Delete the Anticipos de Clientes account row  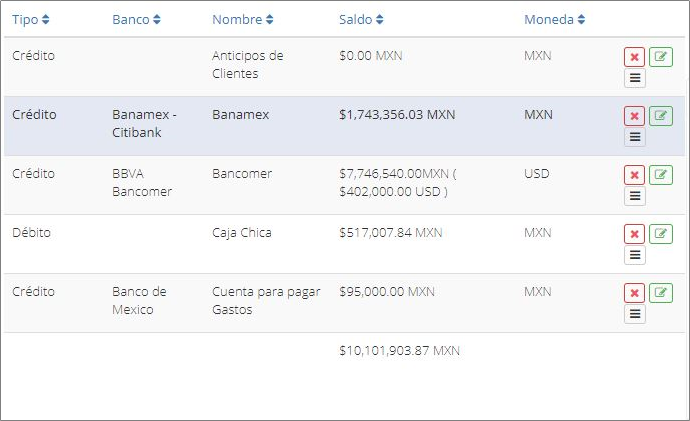tap(634, 57)
